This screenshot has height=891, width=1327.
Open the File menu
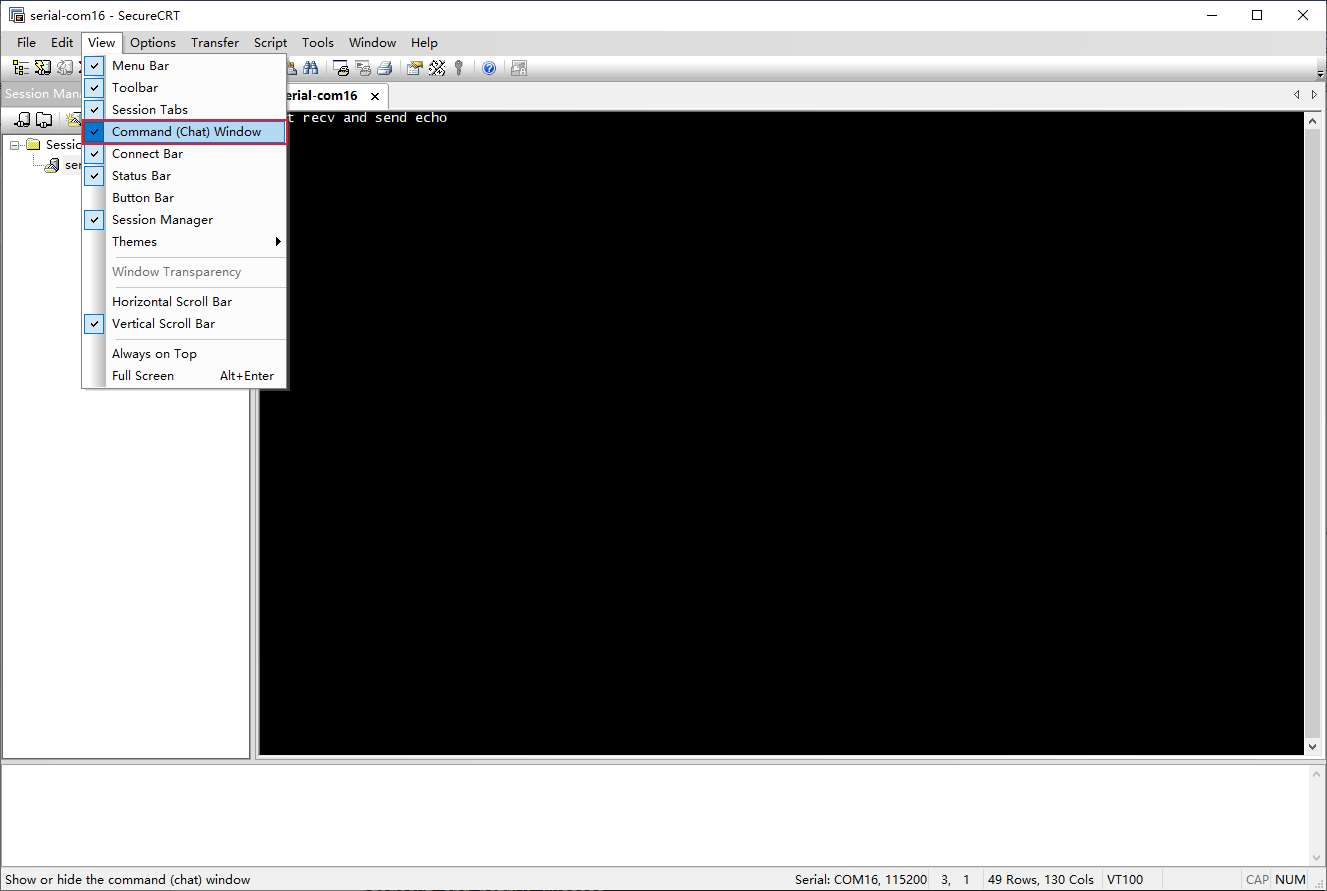coord(26,42)
